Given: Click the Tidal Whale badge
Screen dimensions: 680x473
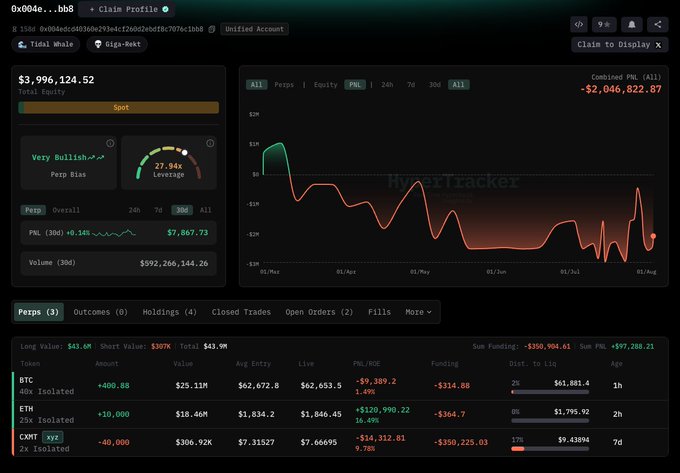Looking at the screenshot, I should point(46,44).
